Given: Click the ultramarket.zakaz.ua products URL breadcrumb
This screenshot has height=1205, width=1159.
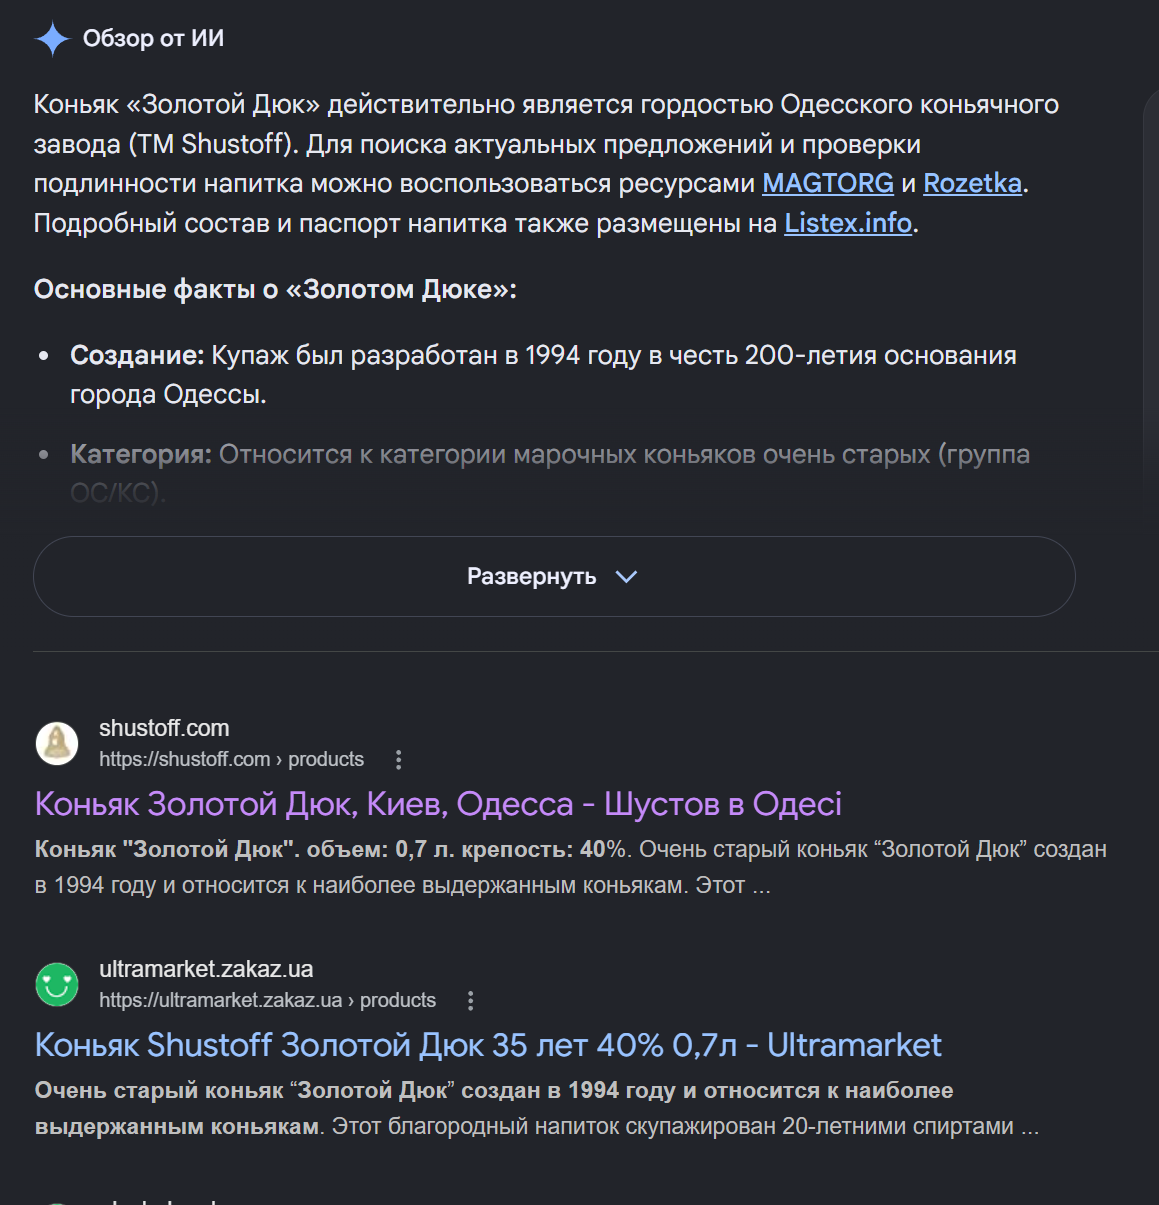Looking at the screenshot, I should pyautogui.click(x=267, y=1001).
